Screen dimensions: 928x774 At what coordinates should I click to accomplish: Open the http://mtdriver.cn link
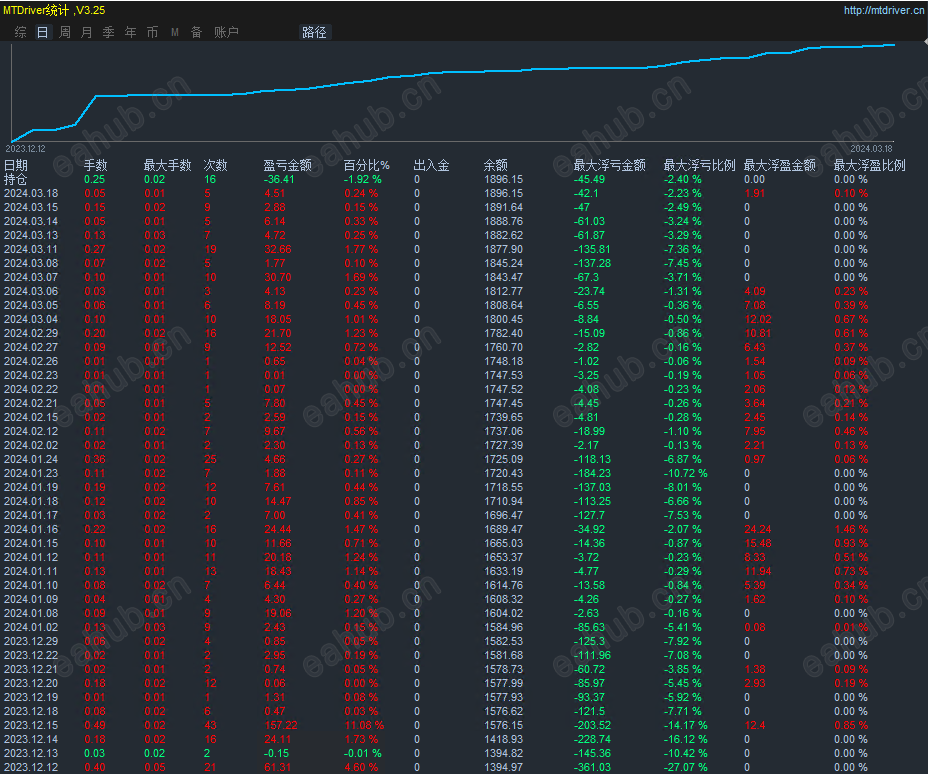pos(884,10)
